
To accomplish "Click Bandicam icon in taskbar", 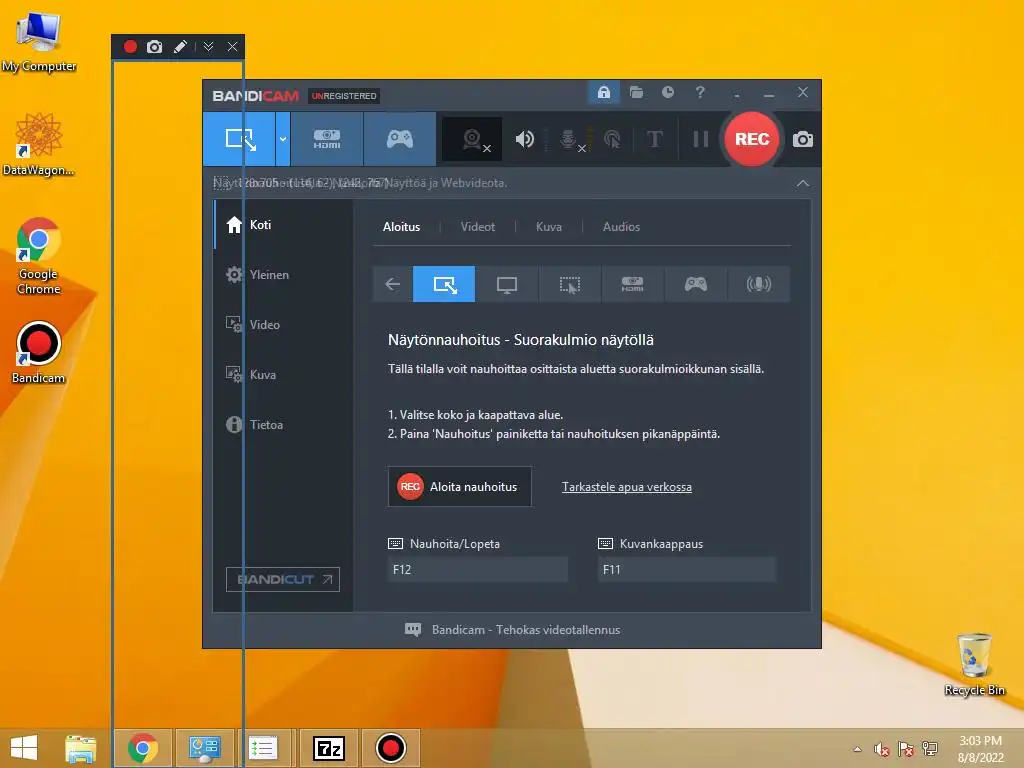I will (x=391, y=748).
